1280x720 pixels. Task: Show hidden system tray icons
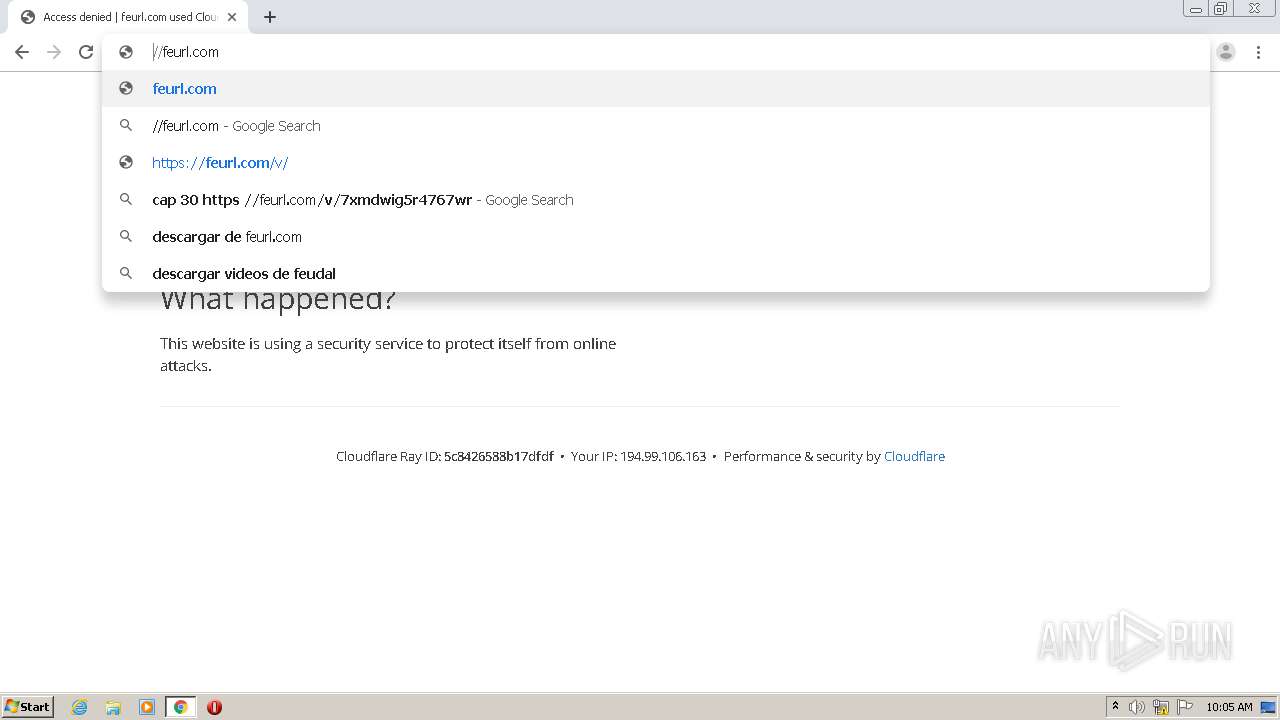(1115, 707)
